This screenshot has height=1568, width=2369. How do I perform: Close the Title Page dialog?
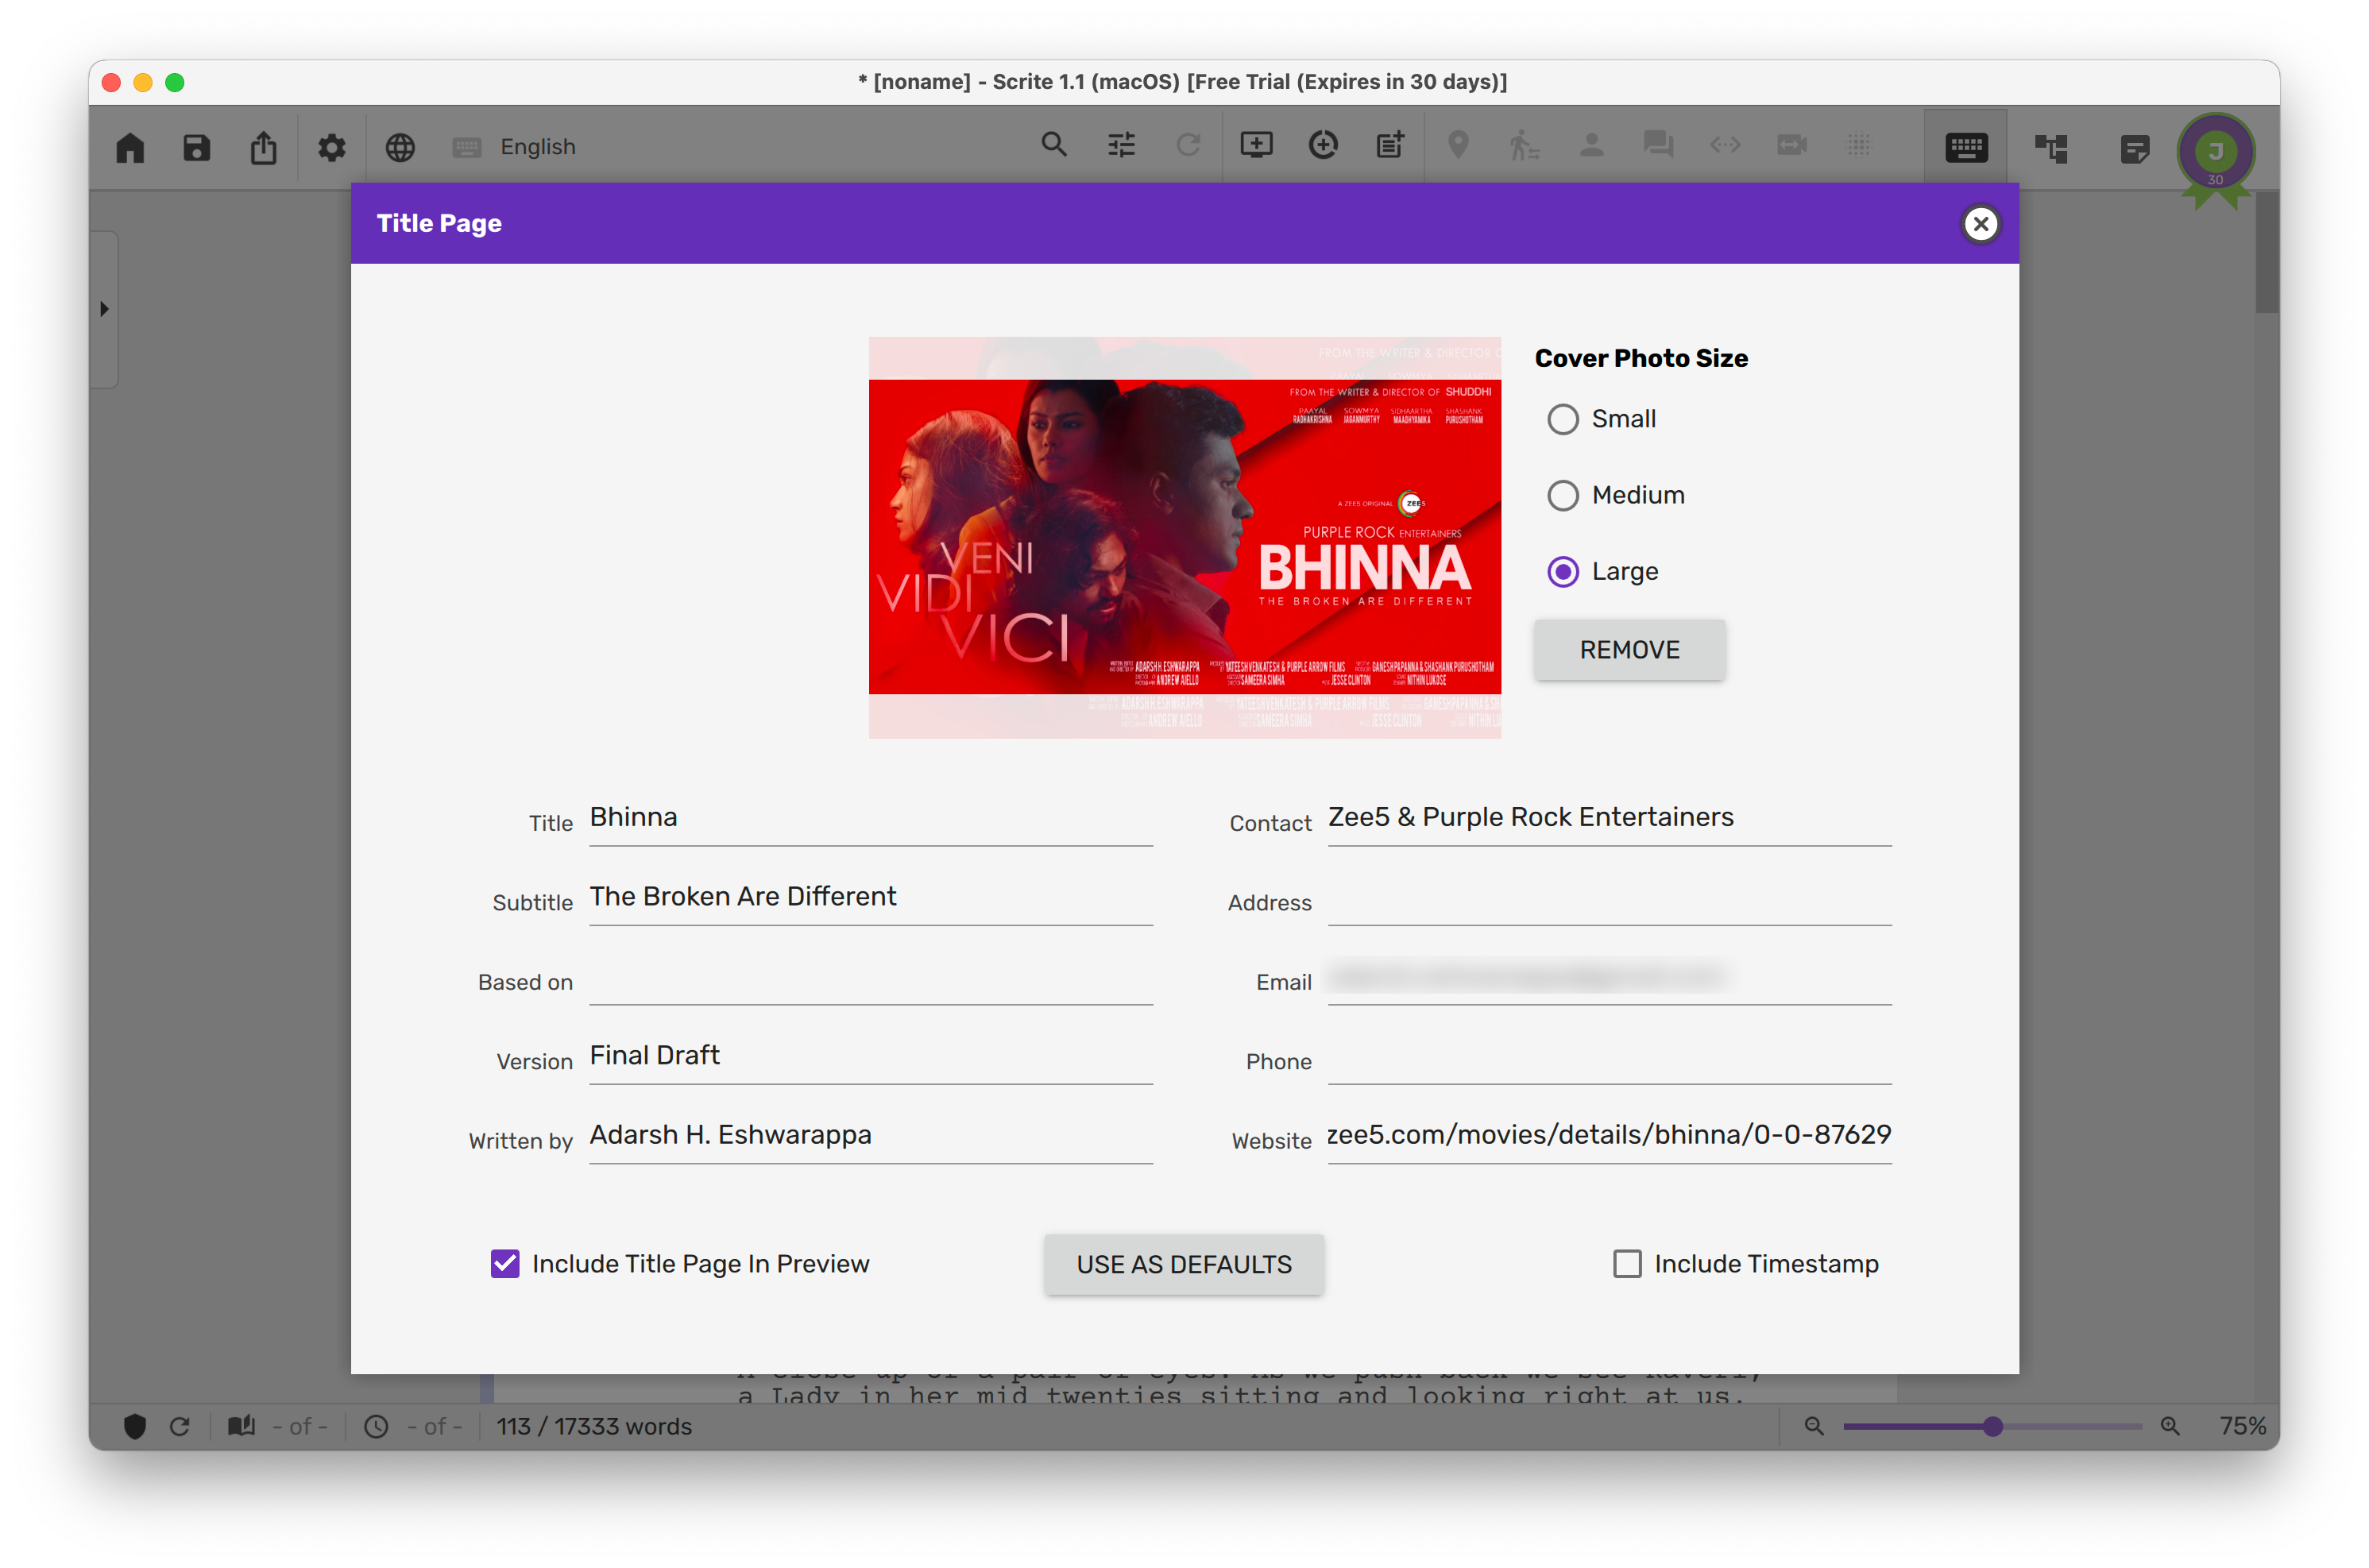point(1980,224)
